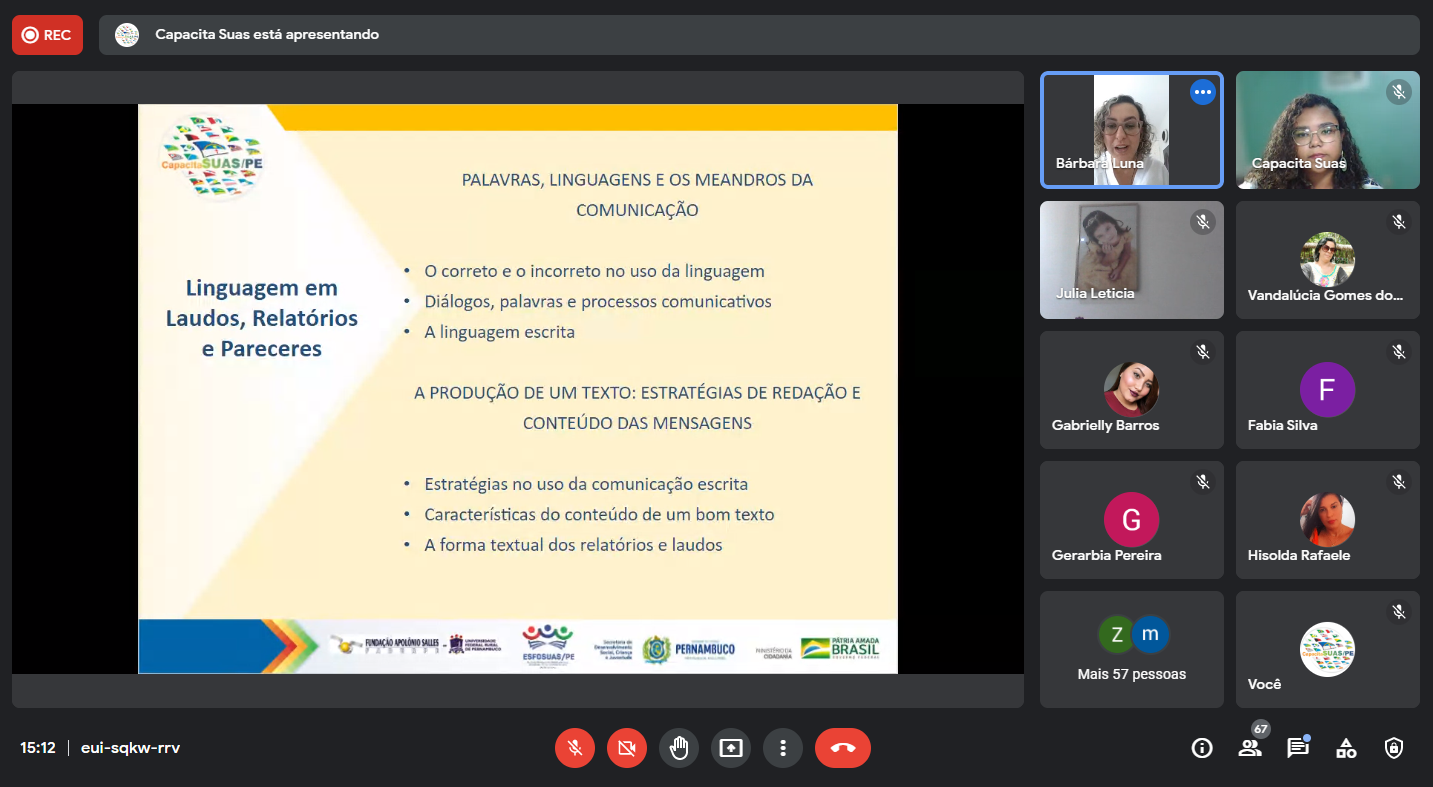The width and height of the screenshot is (1433, 787).
Task: Select Julia Leticia's video tile
Action: (1131, 260)
